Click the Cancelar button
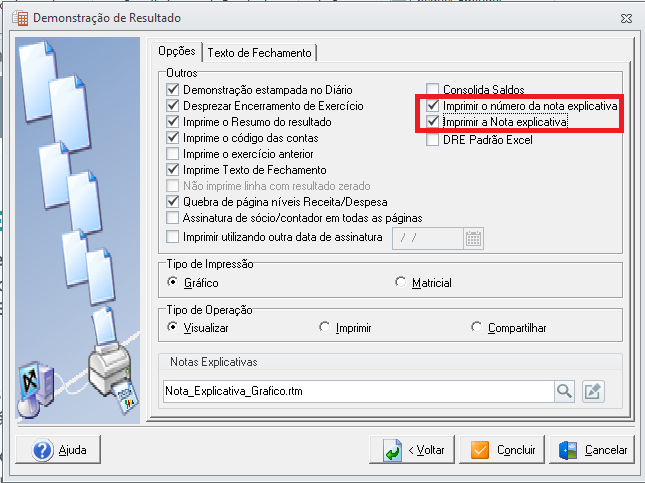 [592, 450]
